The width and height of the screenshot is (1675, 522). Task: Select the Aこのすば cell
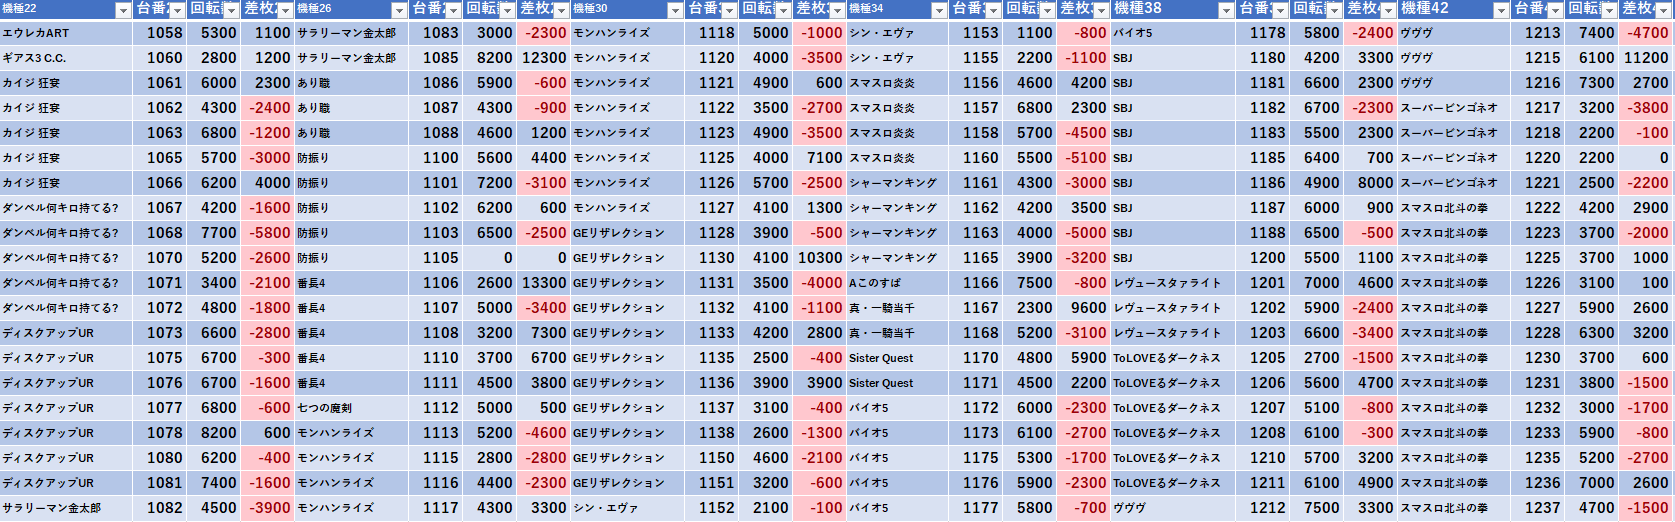coord(898,283)
